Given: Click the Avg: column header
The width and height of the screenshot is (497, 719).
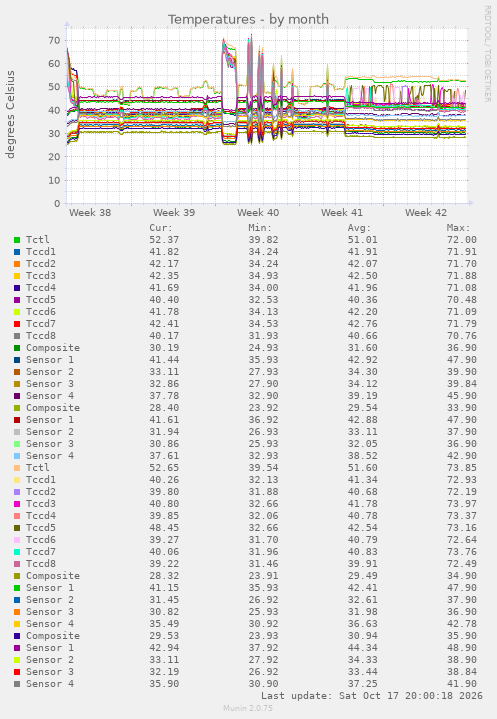Looking at the screenshot, I should [359, 227].
